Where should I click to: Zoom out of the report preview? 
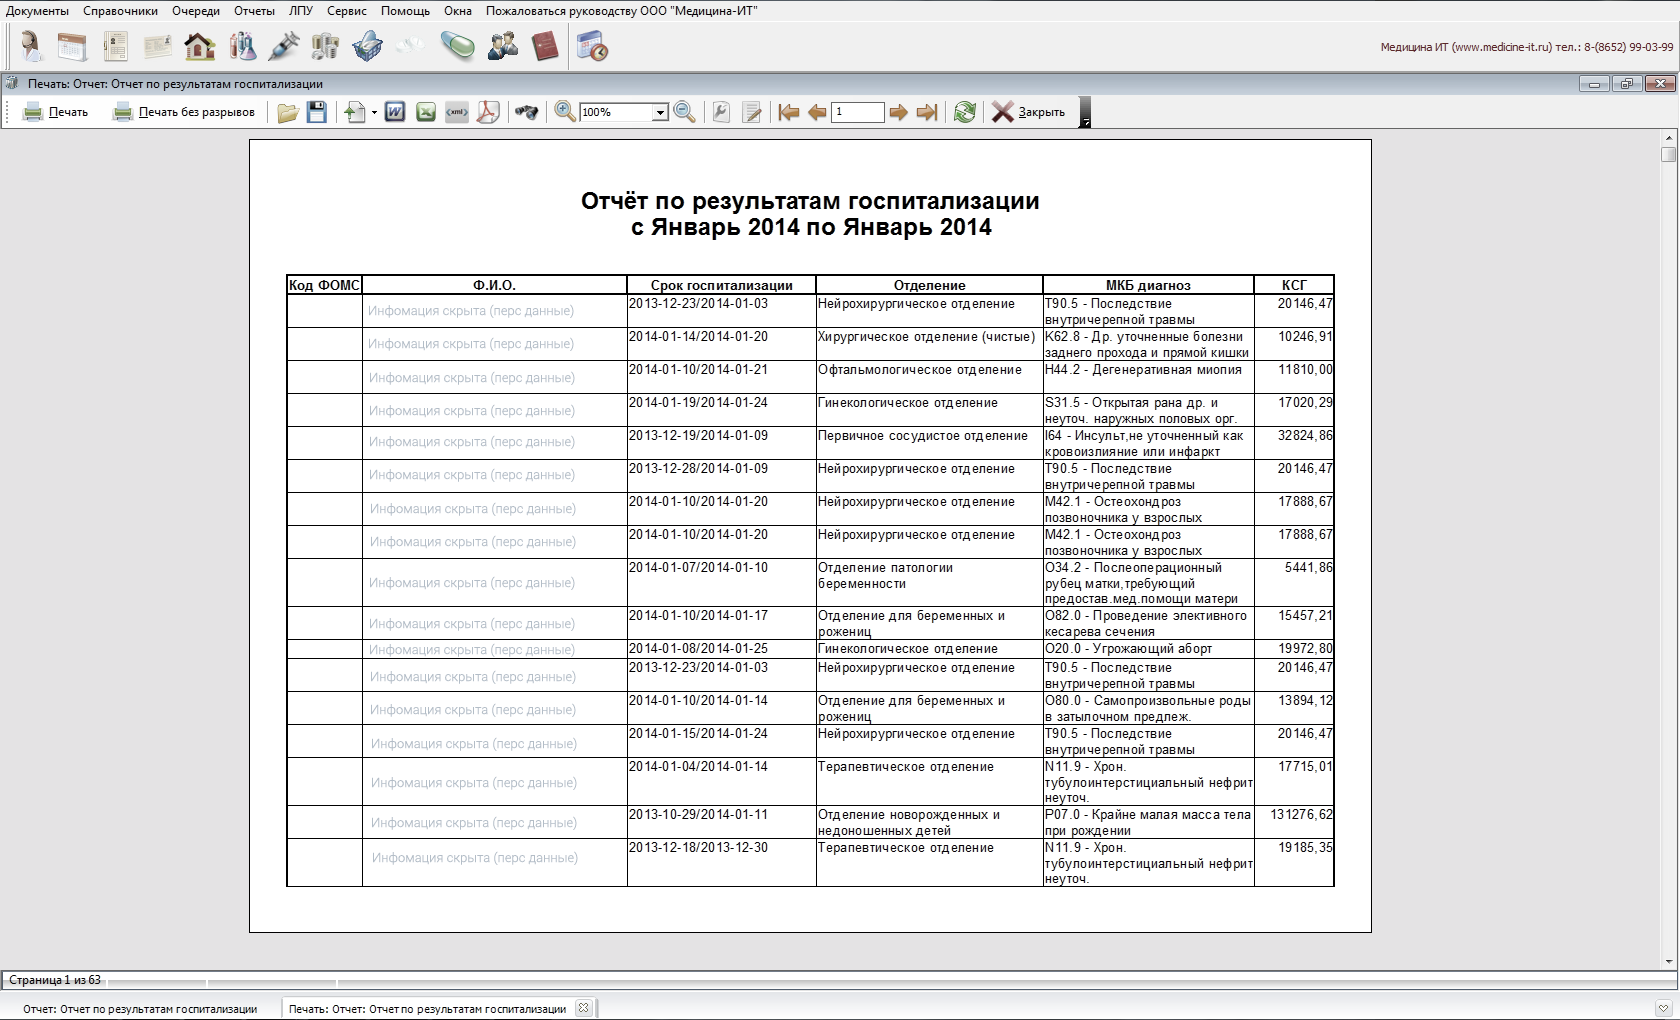point(685,112)
